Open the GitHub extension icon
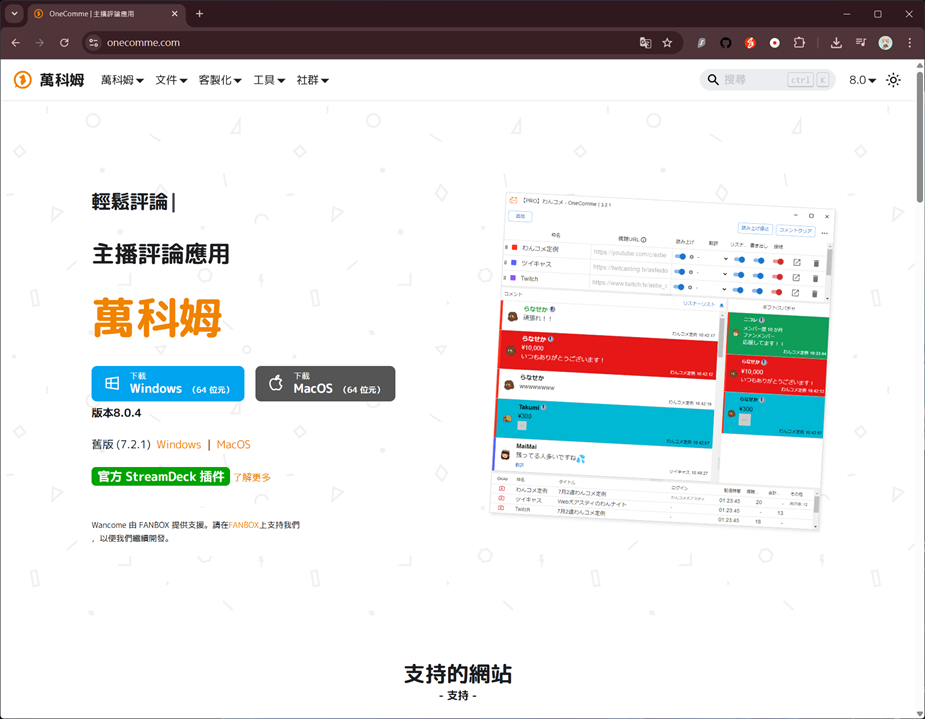The width and height of the screenshot is (925, 719). pyautogui.click(x=726, y=43)
